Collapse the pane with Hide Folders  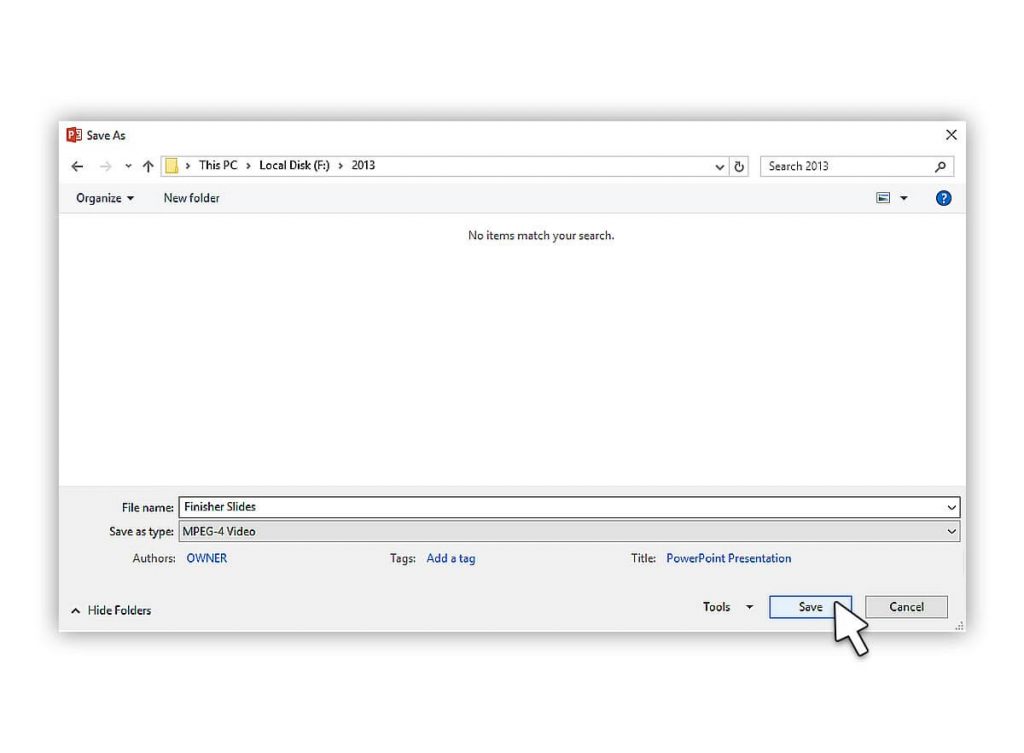[x=111, y=610]
